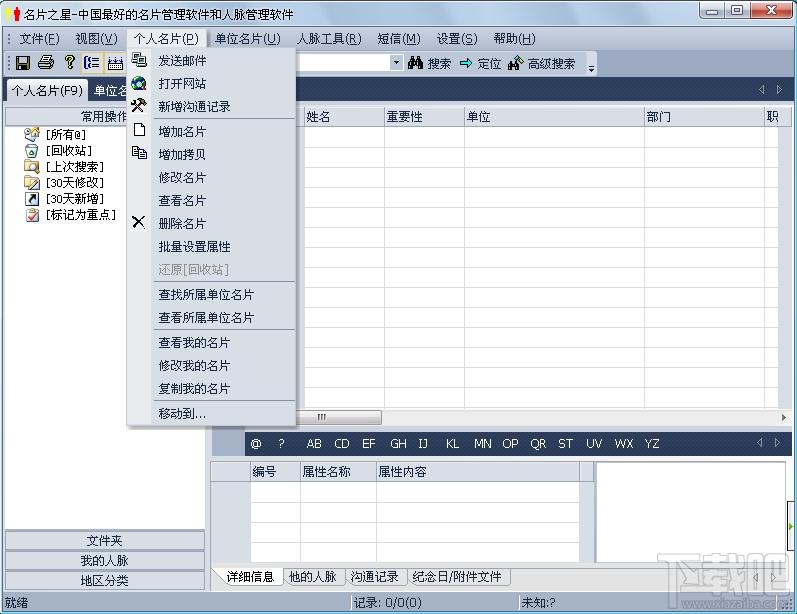797x614 pixels.
Task: Open the 帮助(H) menu
Action: (514, 39)
